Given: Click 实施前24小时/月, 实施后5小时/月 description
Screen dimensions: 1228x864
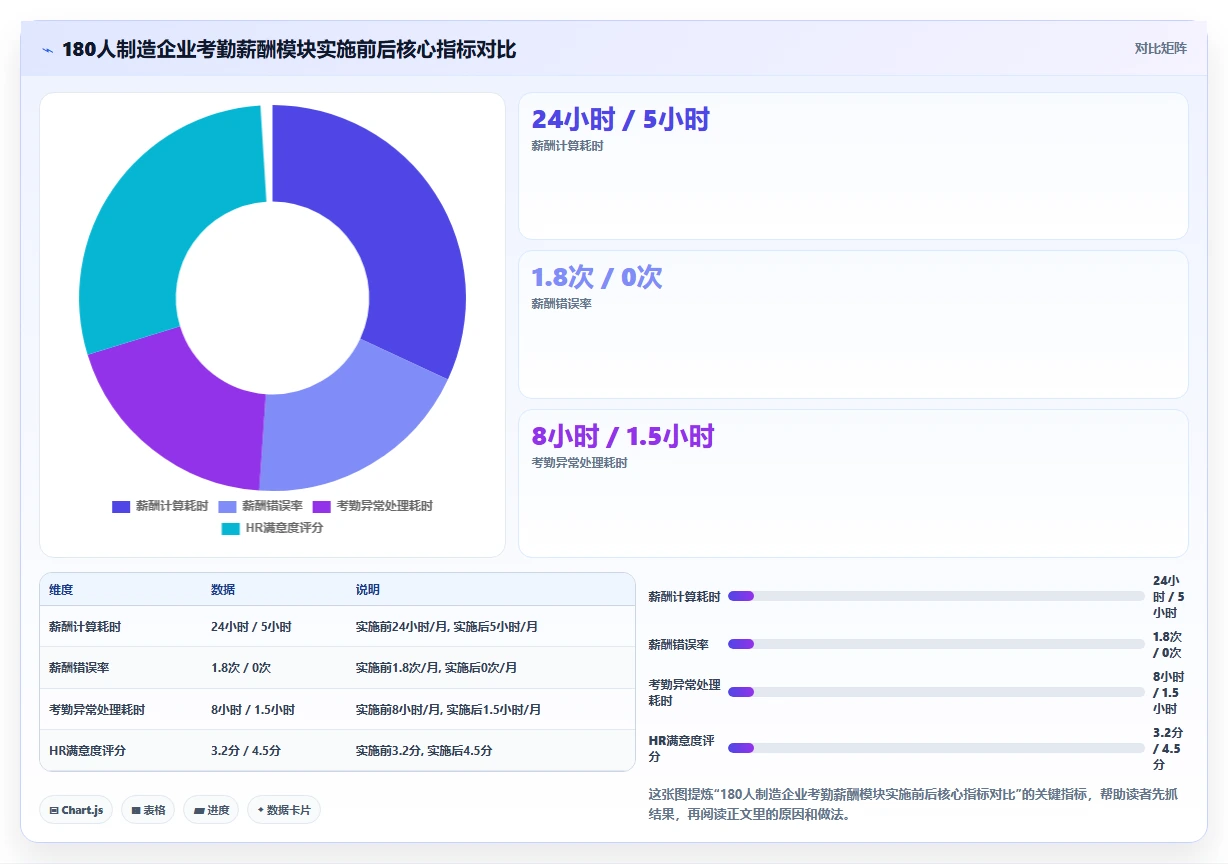Looking at the screenshot, I should [x=447, y=627].
